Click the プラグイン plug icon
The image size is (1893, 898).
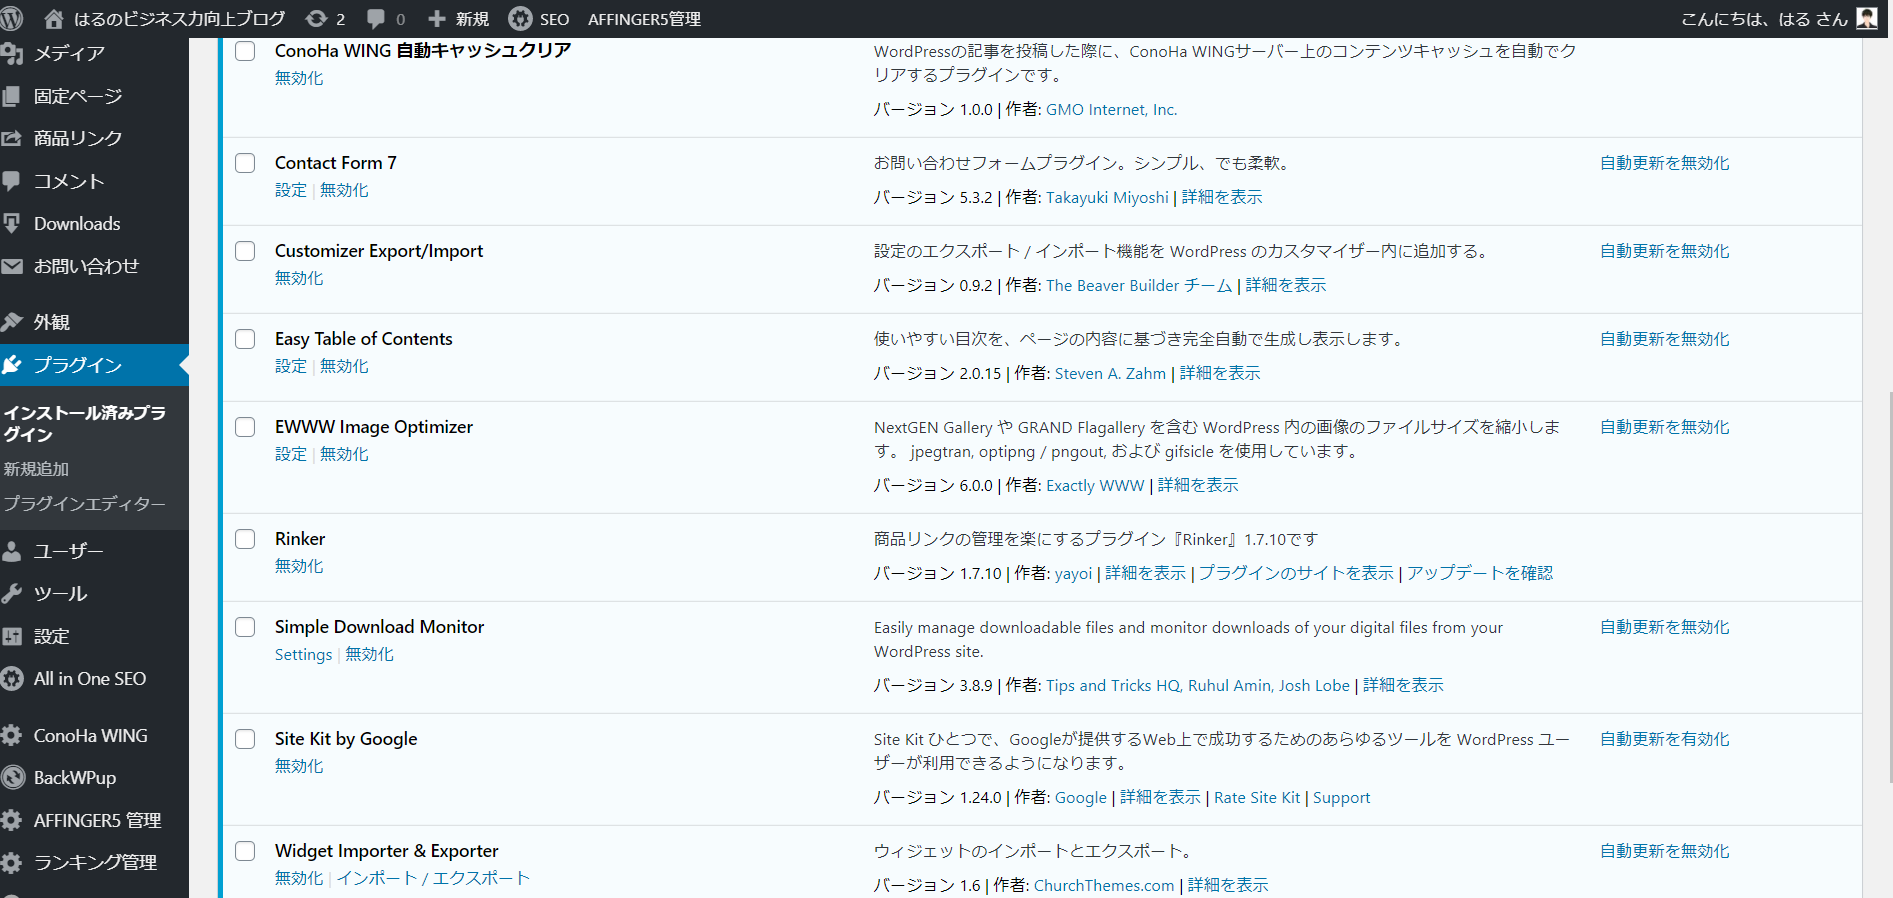12,365
